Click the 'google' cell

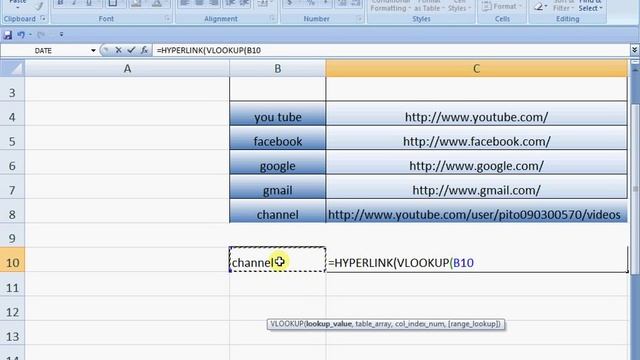(278, 162)
